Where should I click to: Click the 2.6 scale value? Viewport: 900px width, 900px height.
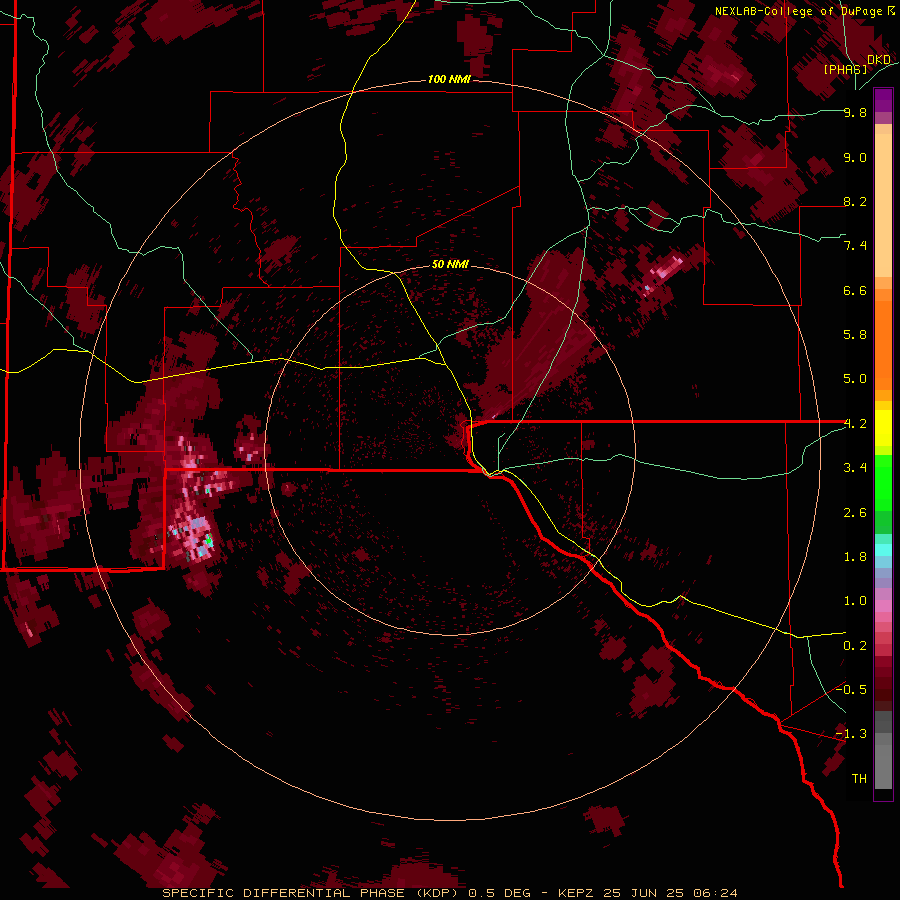(x=855, y=513)
